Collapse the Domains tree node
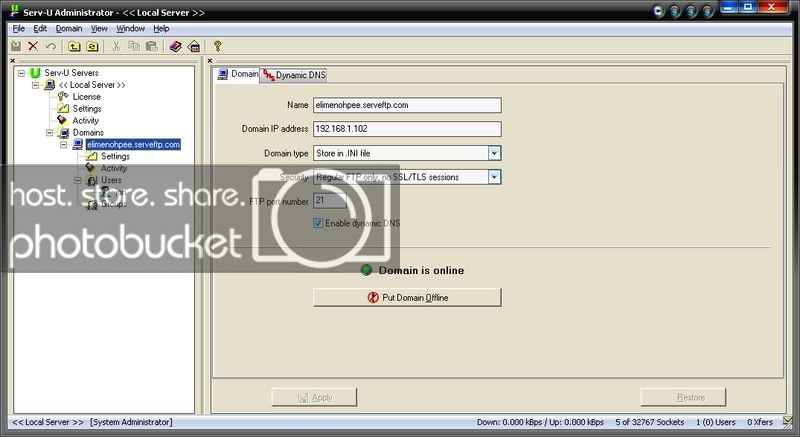The image size is (800, 437). (49, 133)
